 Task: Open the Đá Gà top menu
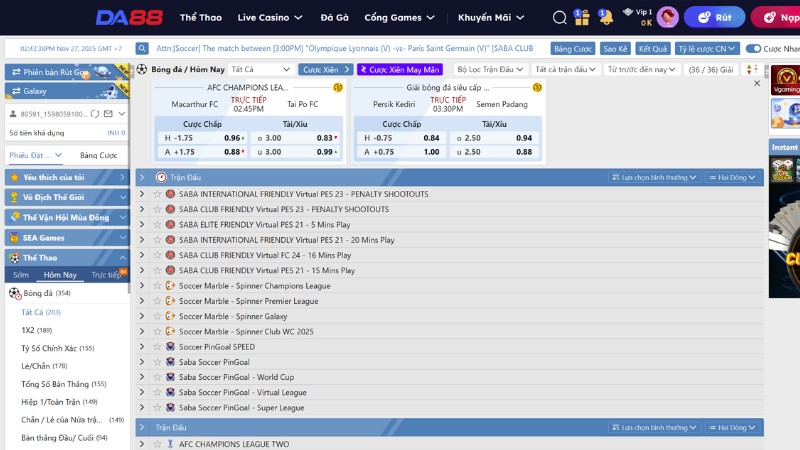pyautogui.click(x=334, y=18)
